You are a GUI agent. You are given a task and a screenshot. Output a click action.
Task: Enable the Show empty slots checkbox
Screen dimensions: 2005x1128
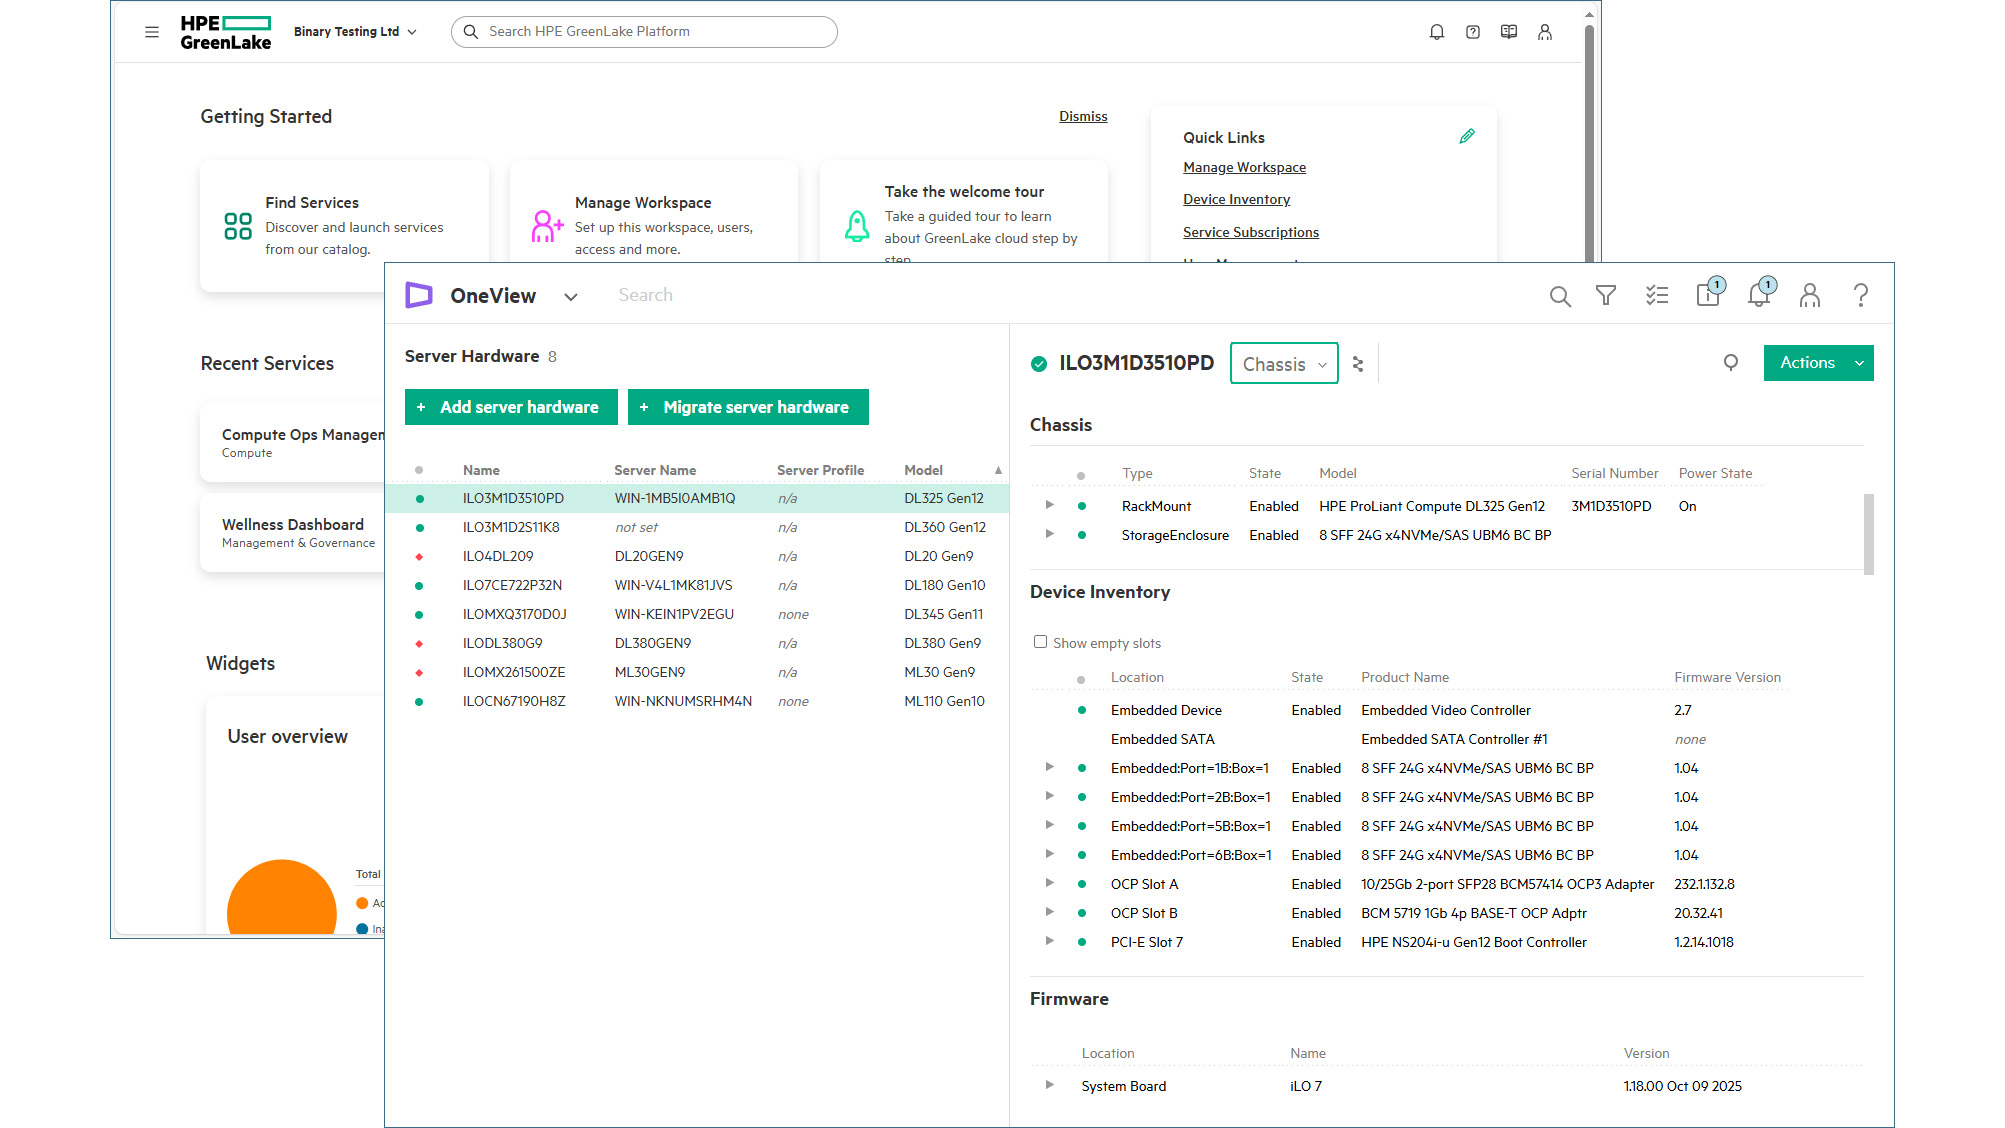1040,642
